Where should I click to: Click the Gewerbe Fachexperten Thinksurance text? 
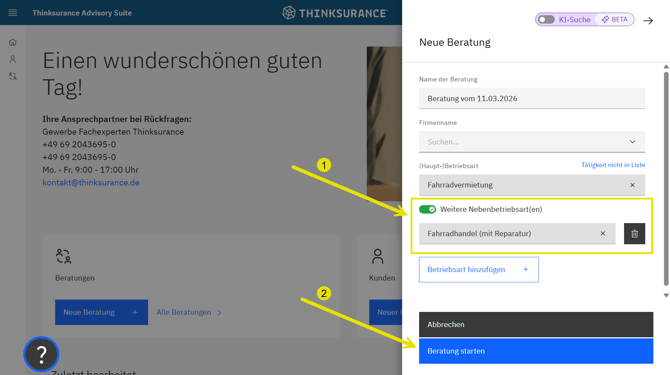coord(113,132)
